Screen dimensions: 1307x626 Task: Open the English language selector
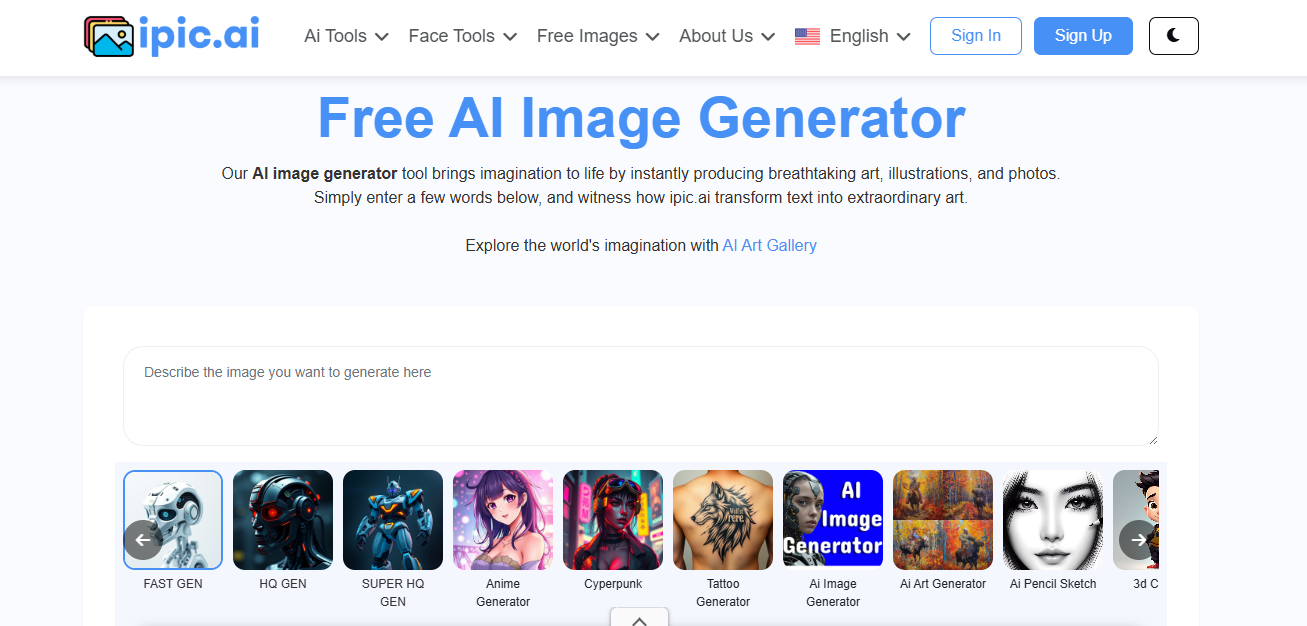tap(853, 36)
